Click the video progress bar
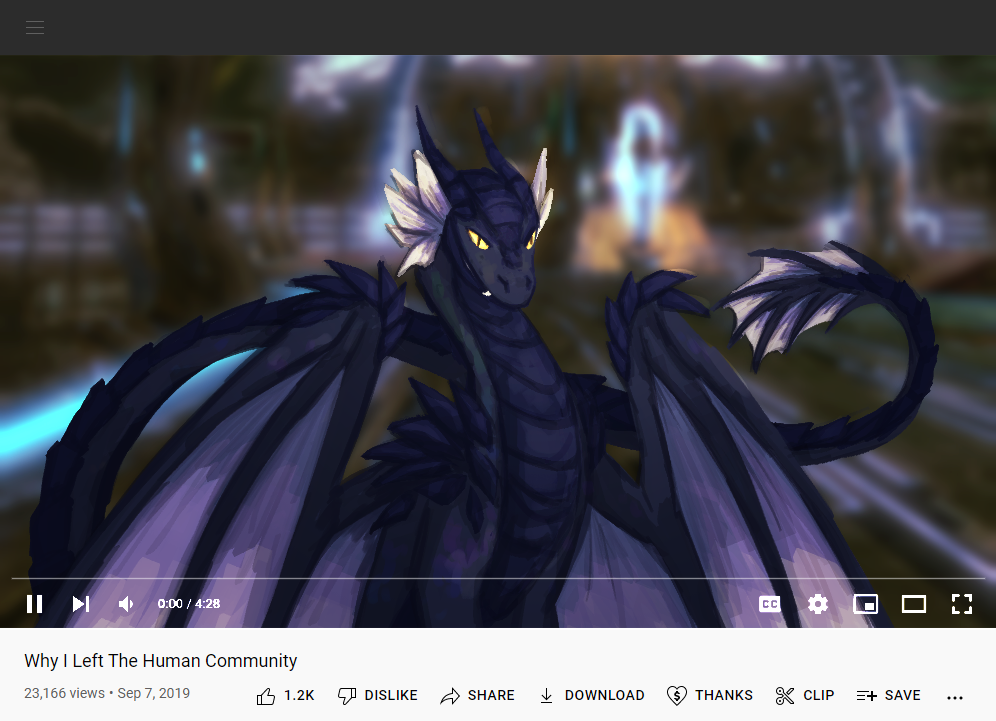Viewport: 996px width, 721px height. 498,578
